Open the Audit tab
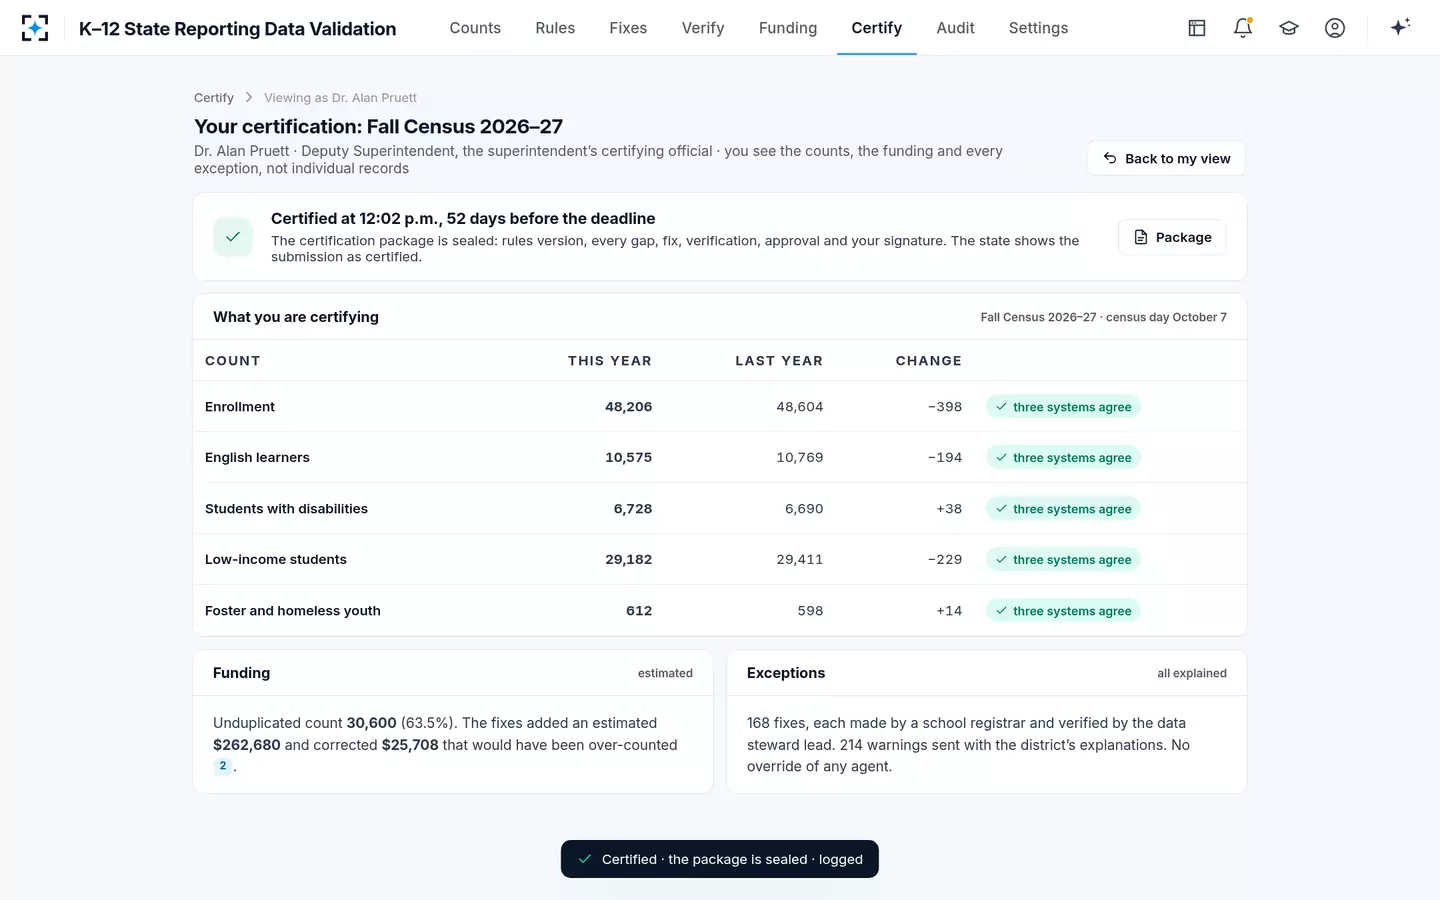 tap(955, 28)
